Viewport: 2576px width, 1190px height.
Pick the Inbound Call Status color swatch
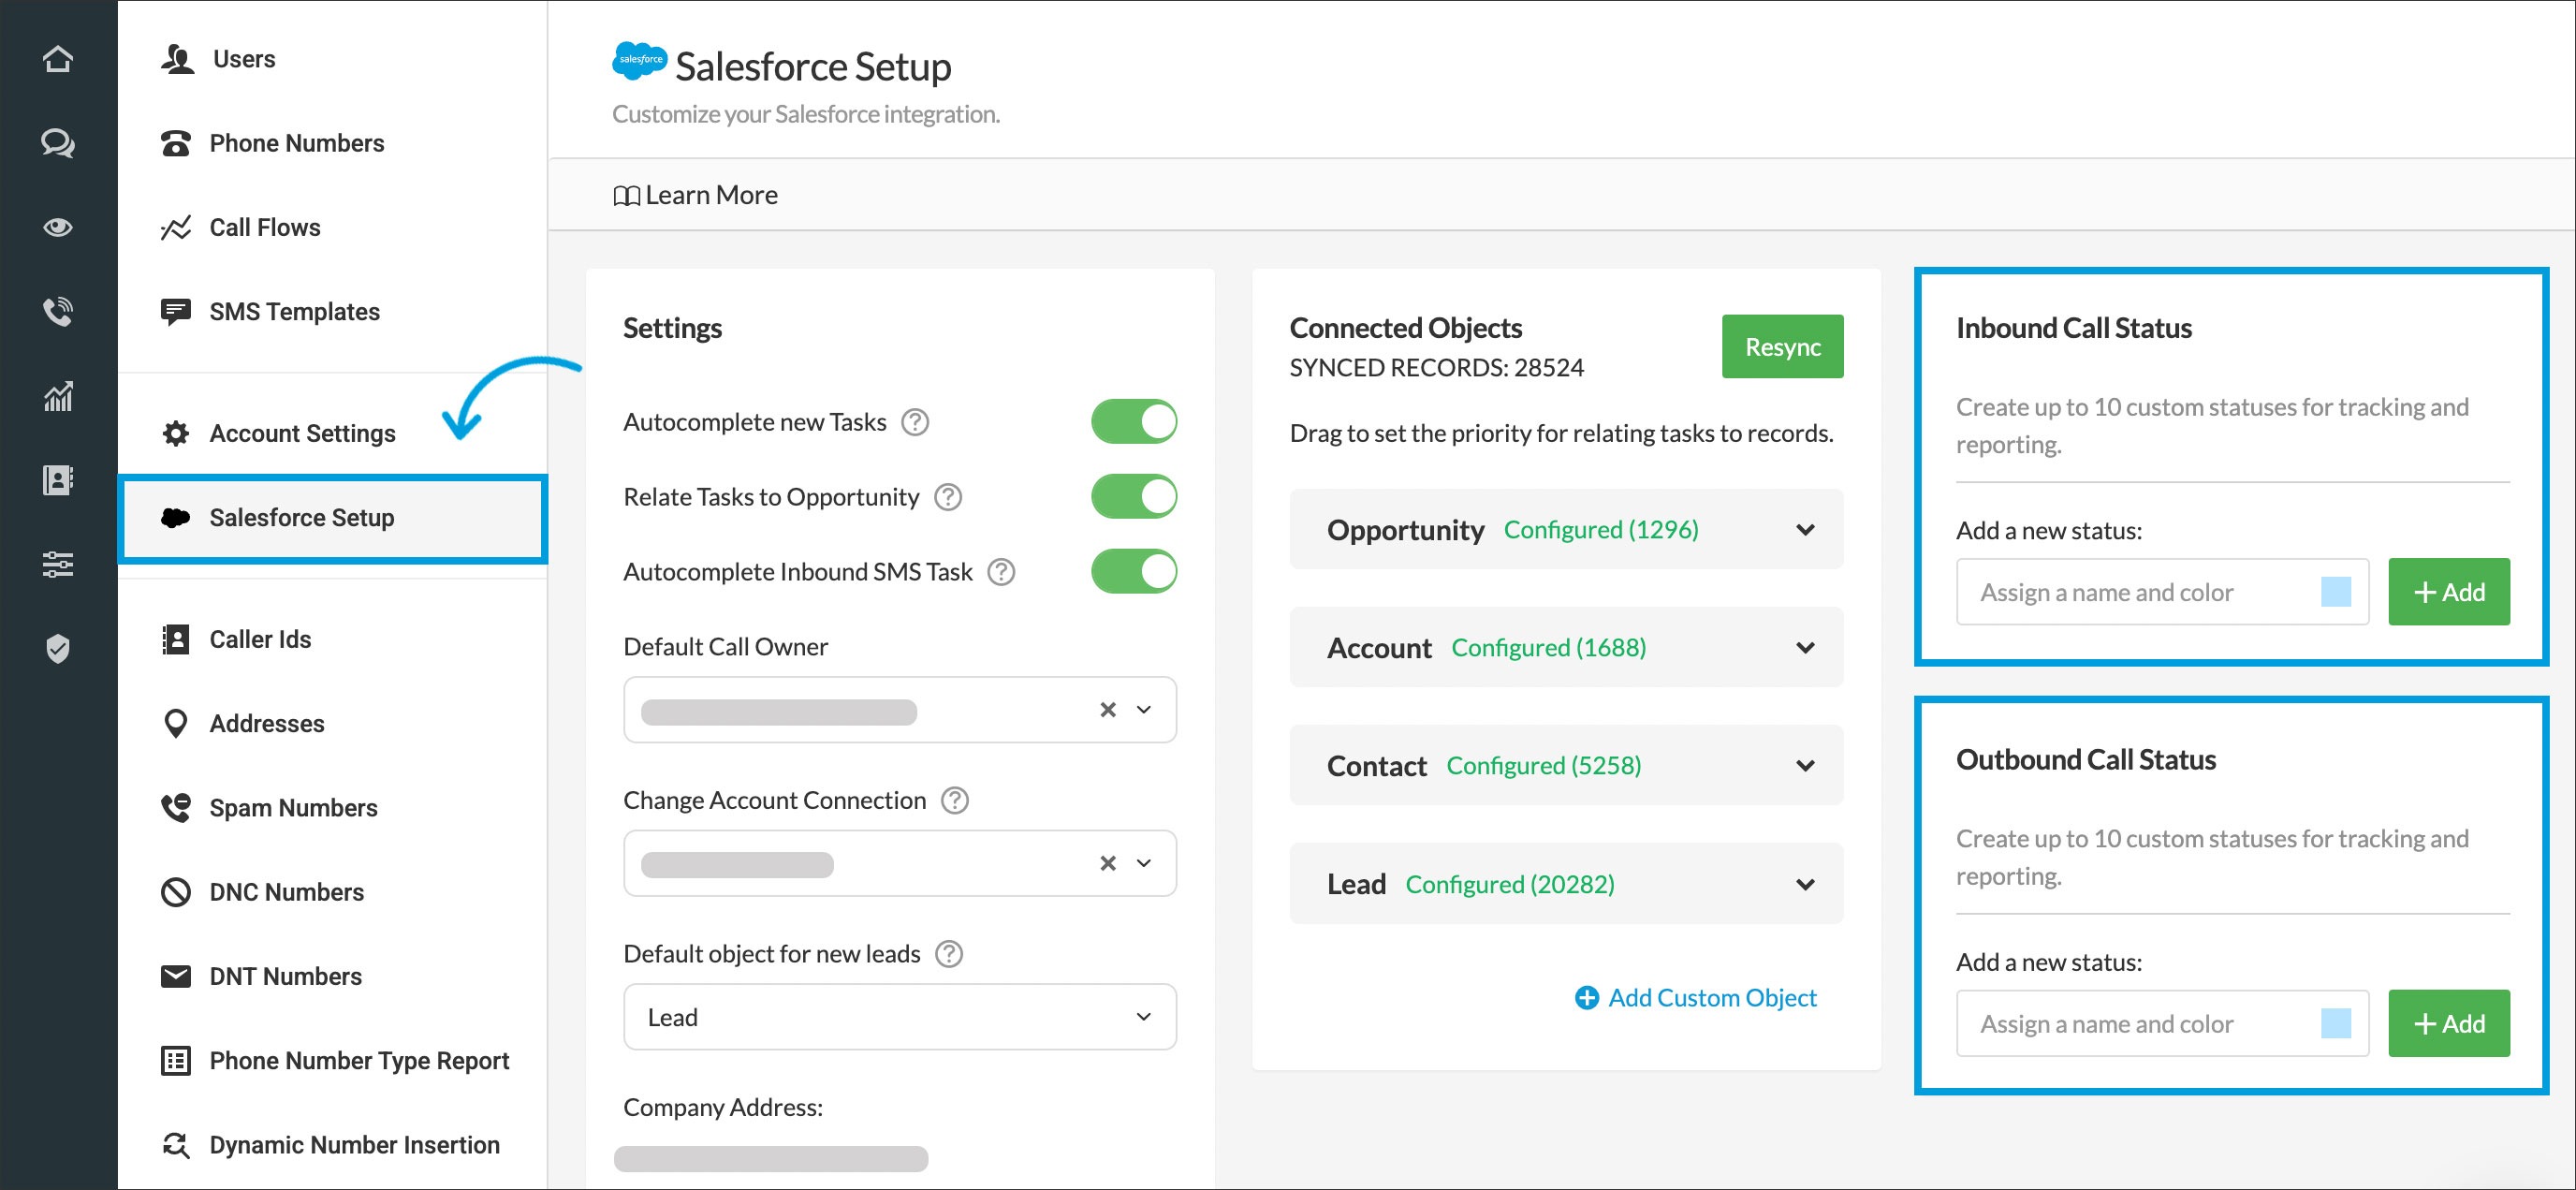(2335, 592)
